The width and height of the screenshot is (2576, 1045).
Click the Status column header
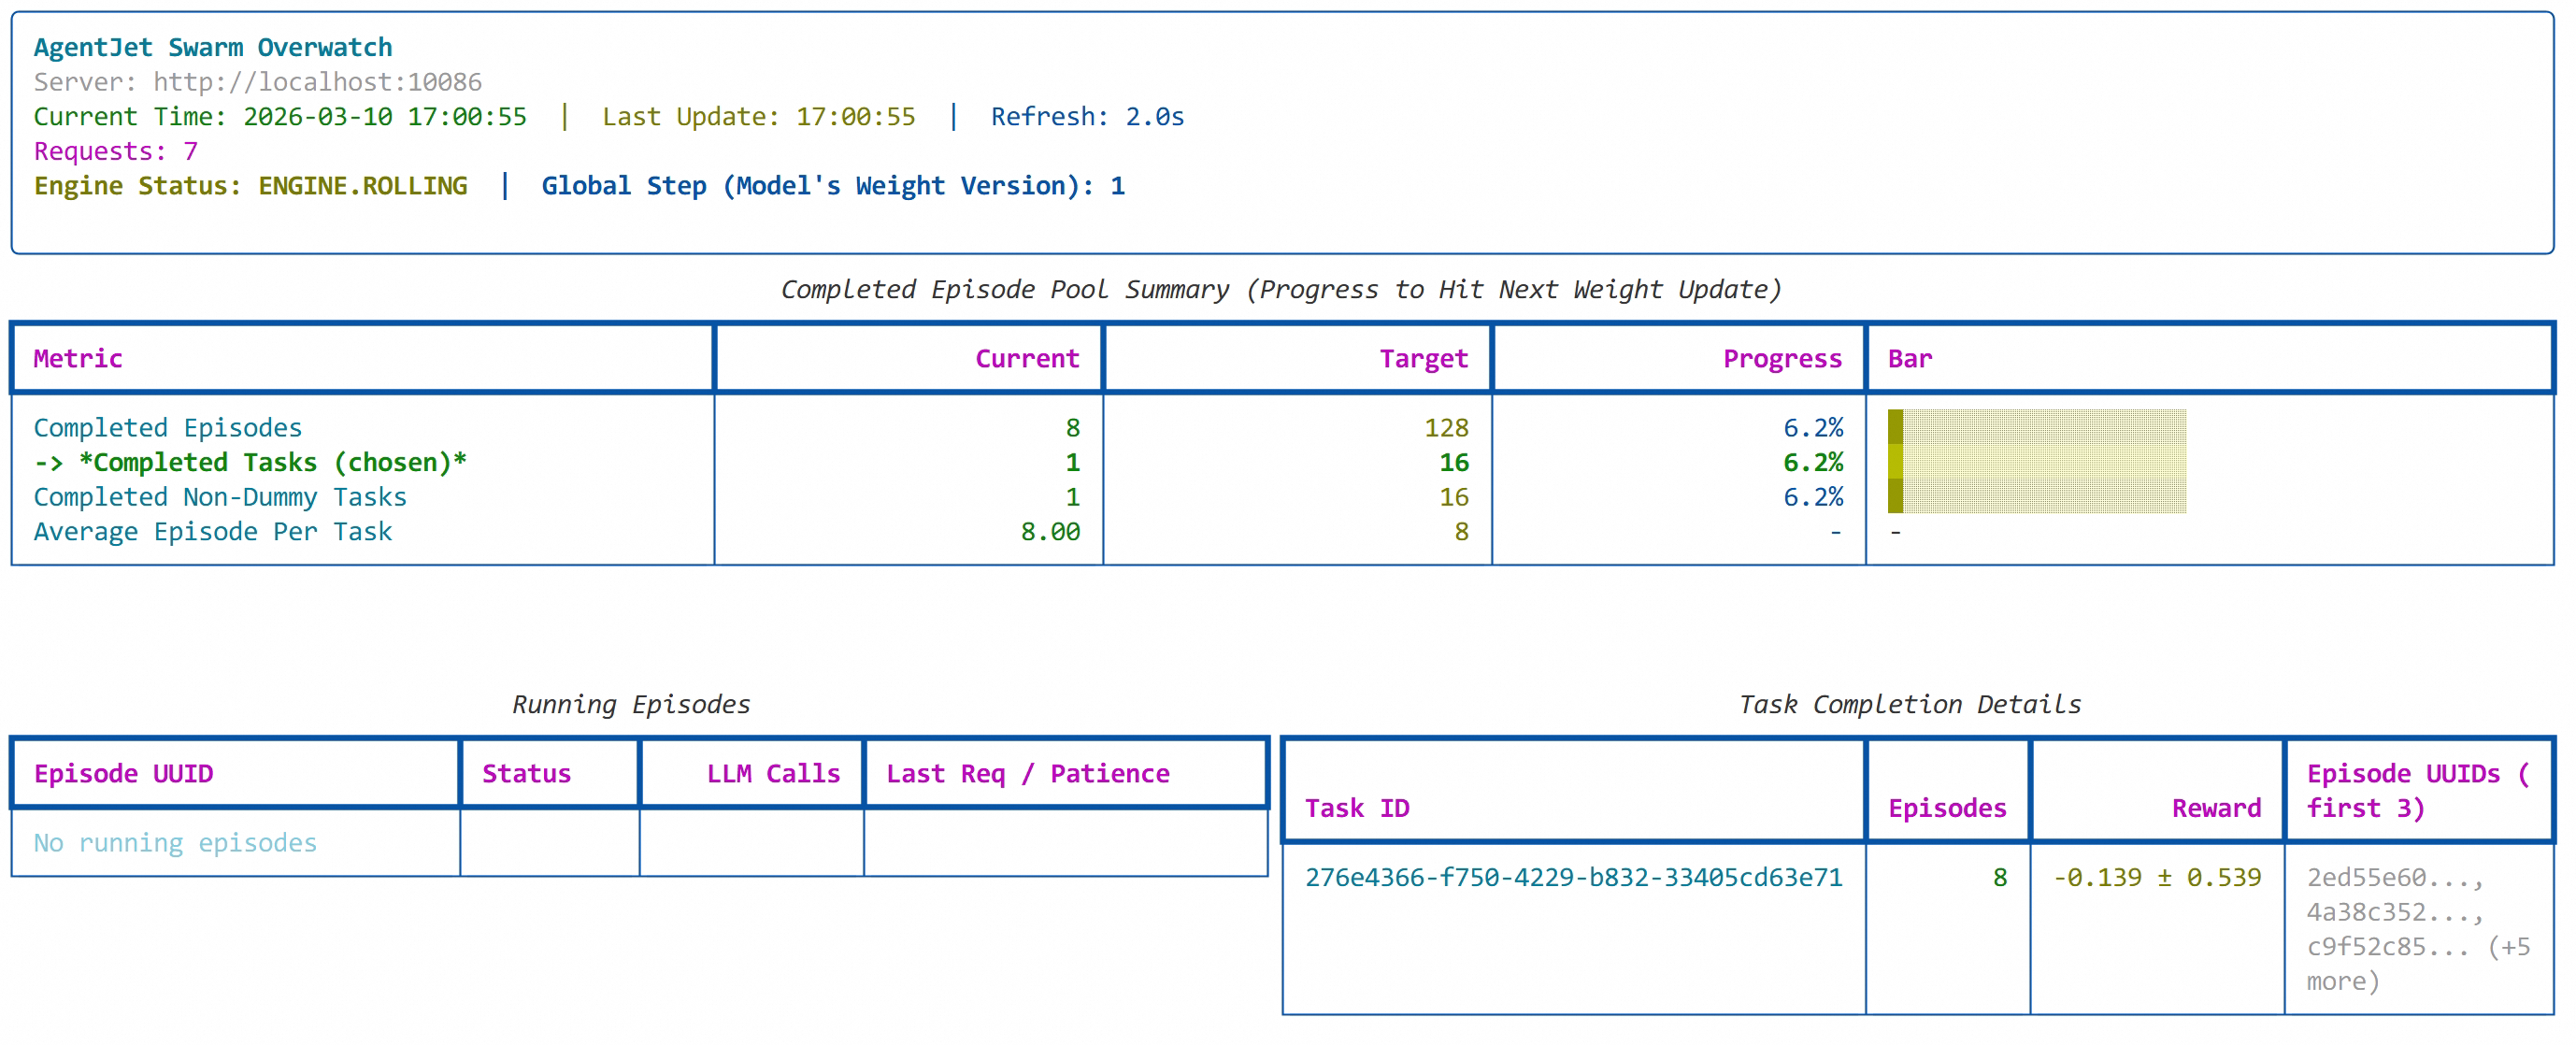(526, 773)
